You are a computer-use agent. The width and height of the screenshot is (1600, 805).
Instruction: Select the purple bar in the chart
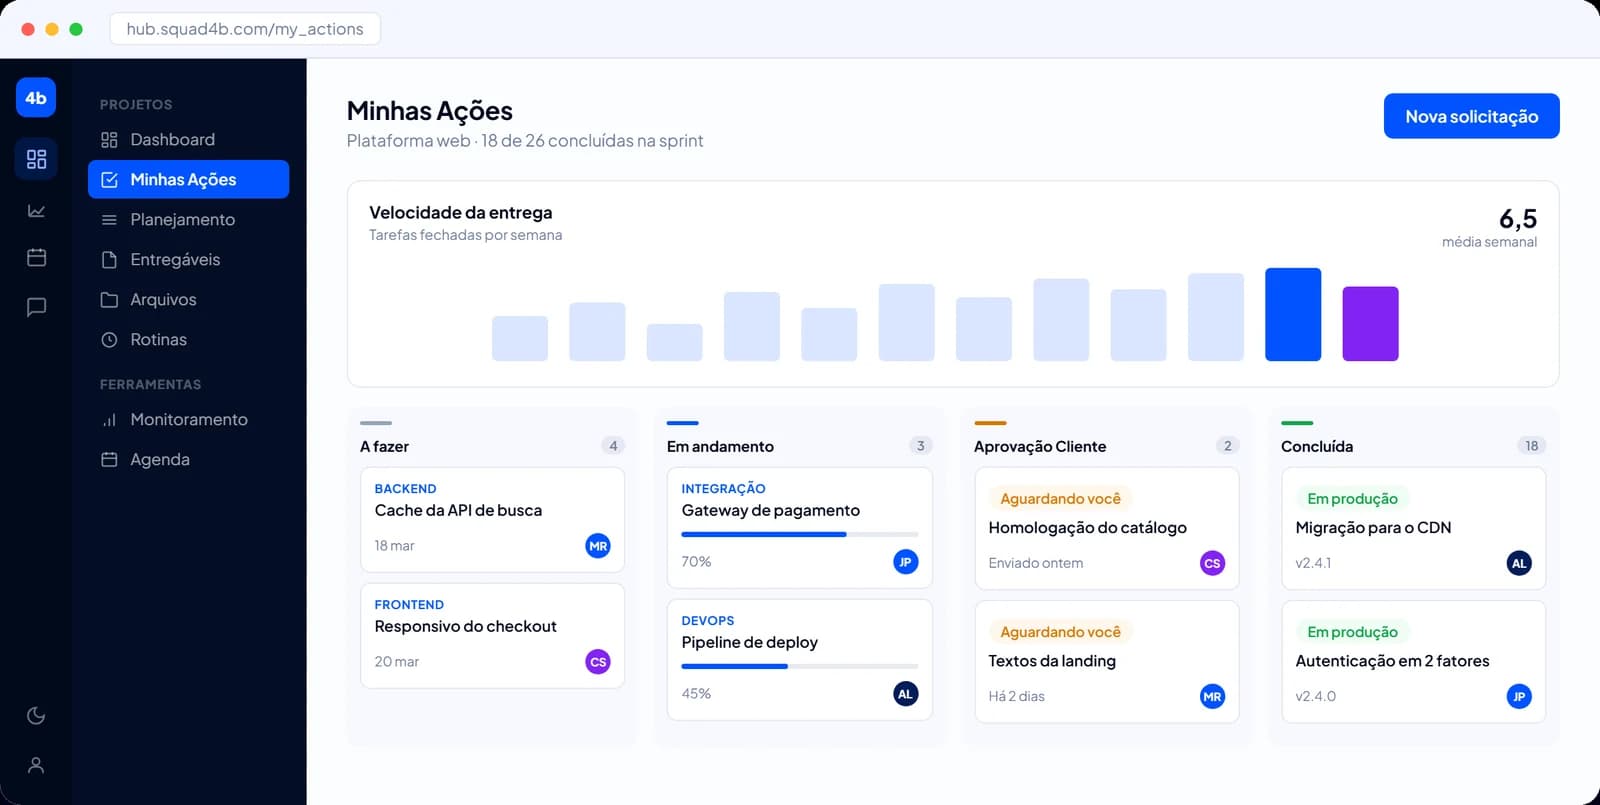pos(1370,324)
